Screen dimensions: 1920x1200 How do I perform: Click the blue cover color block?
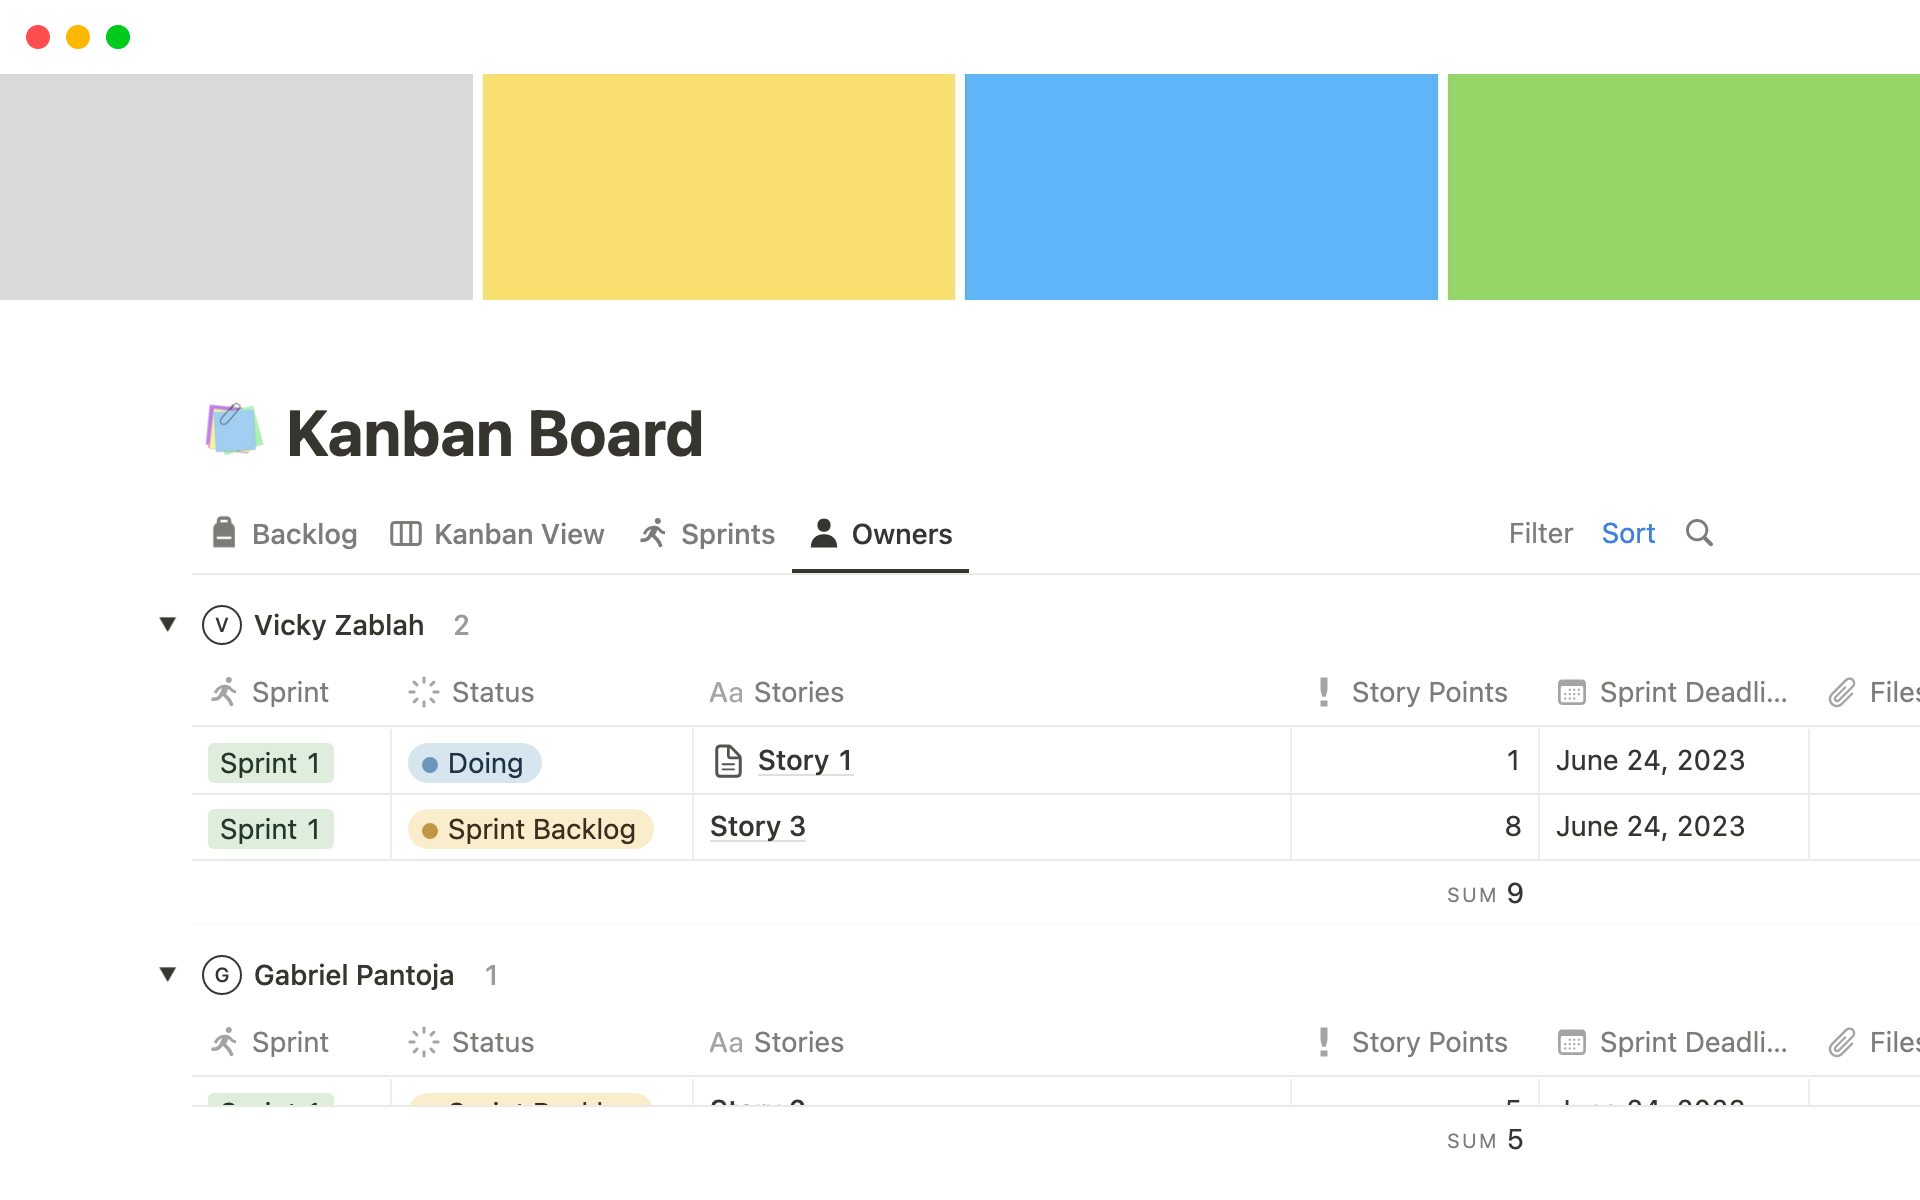pyautogui.click(x=1200, y=187)
